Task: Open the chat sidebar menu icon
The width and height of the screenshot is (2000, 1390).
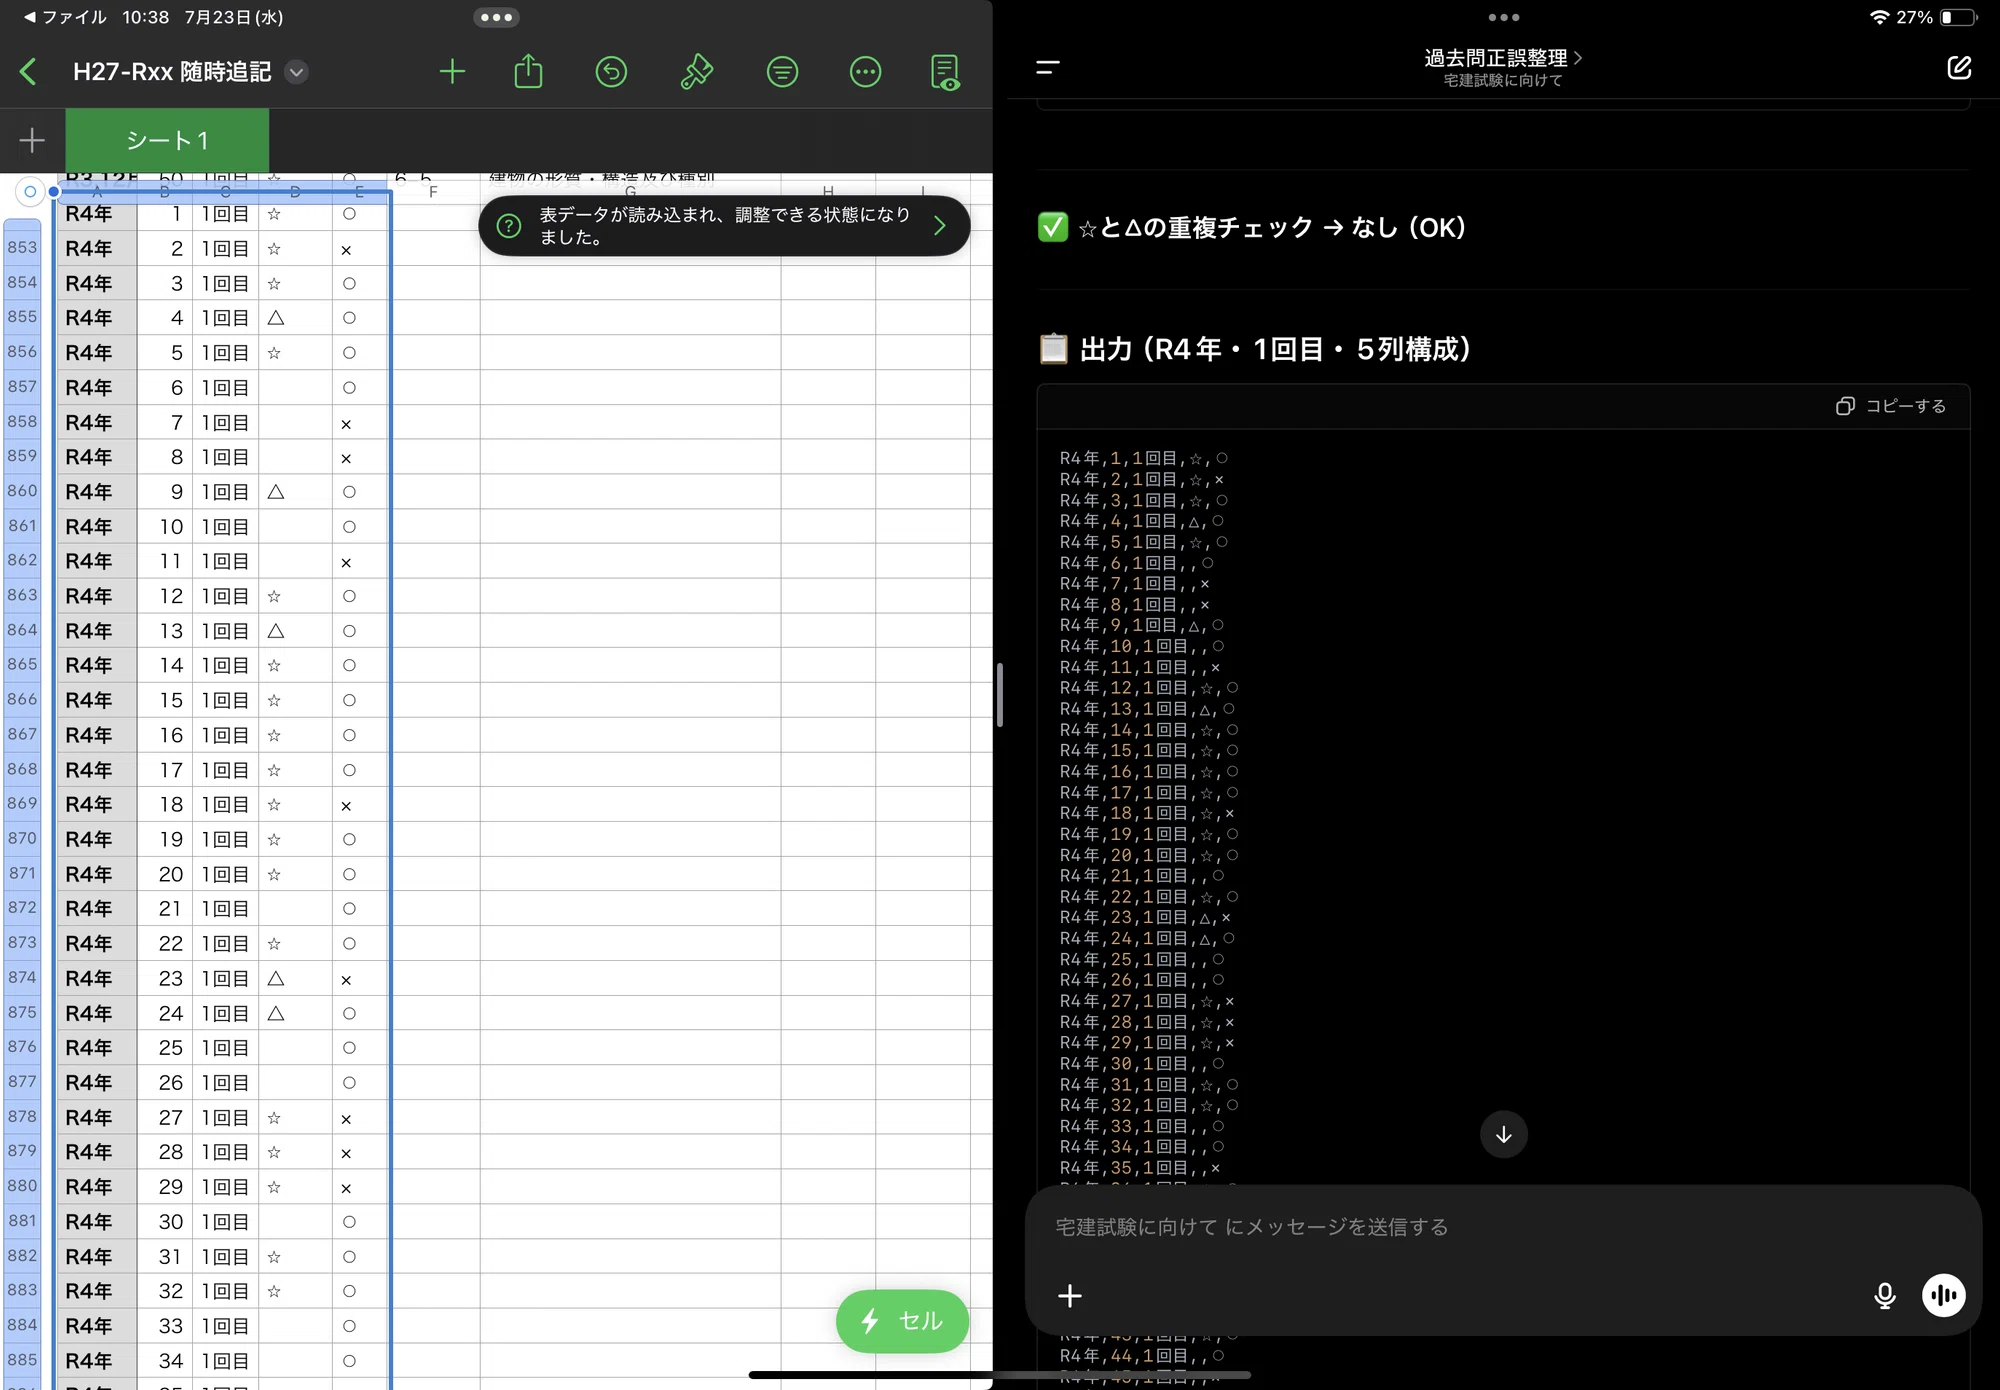Action: pyautogui.click(x=1047, y=67)
